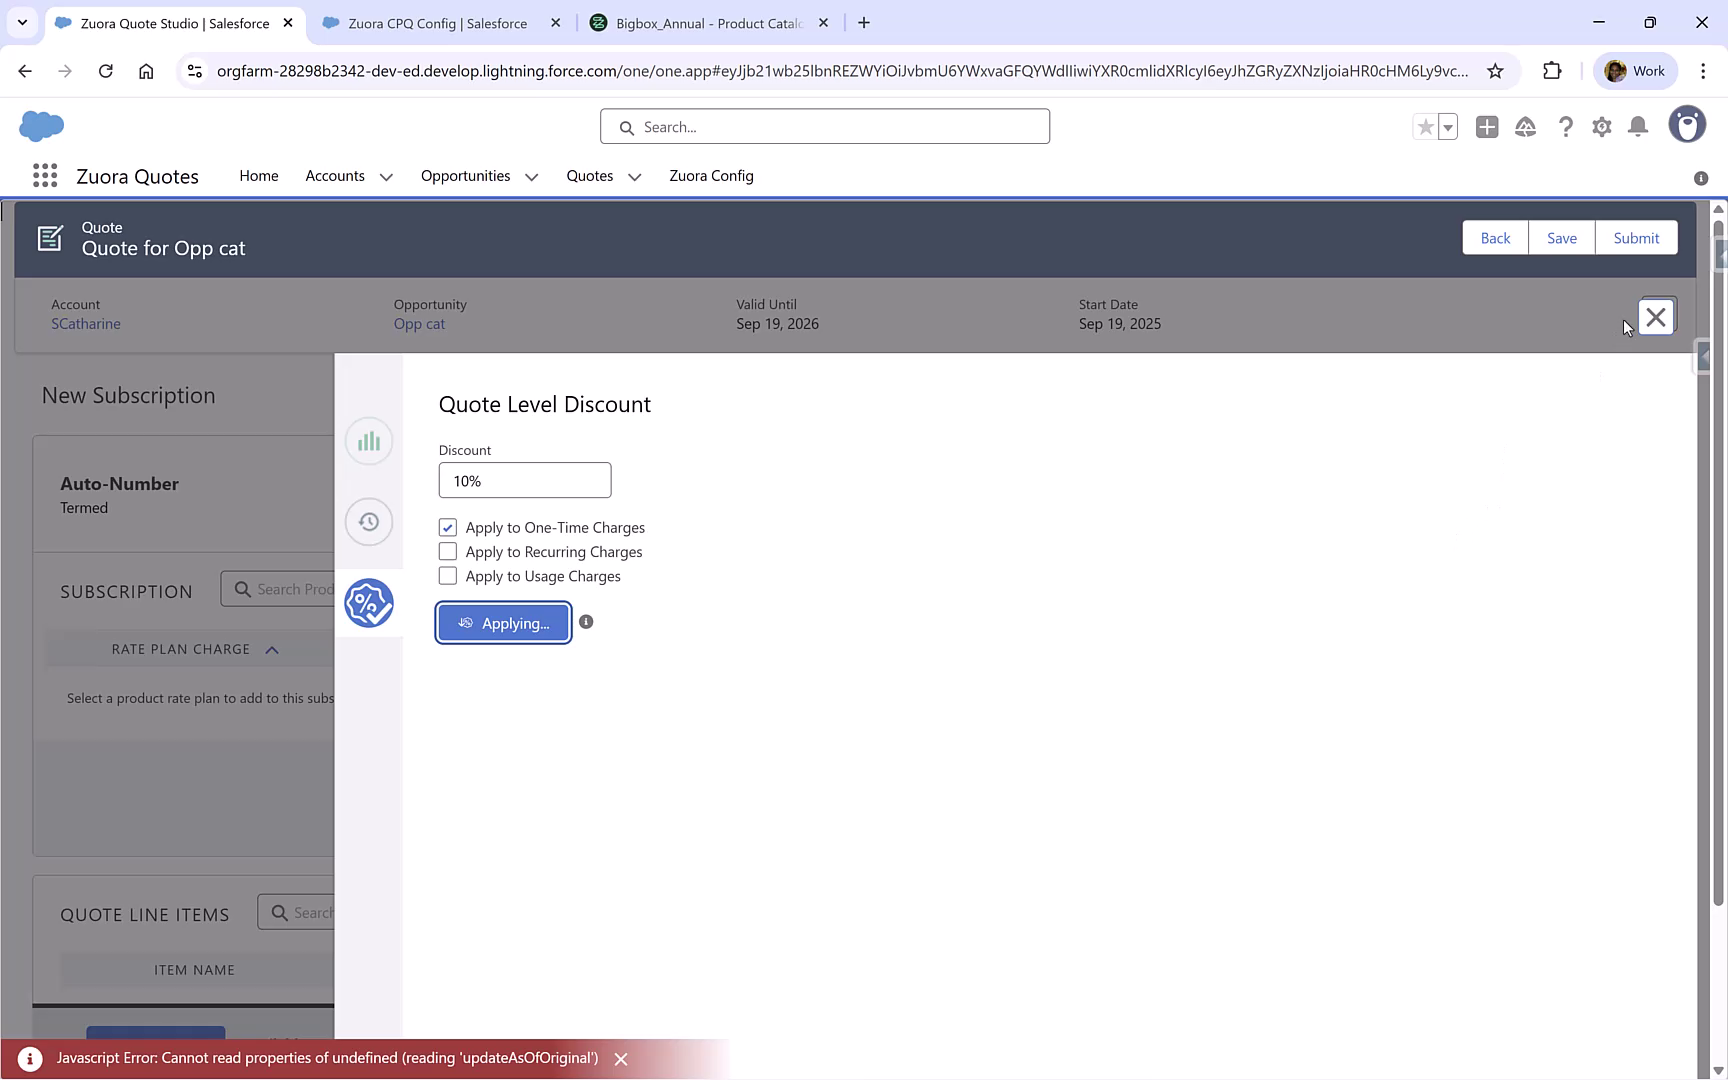
Task: Uncheck Apply to One-Time Charges
Action: click(447, 527)
